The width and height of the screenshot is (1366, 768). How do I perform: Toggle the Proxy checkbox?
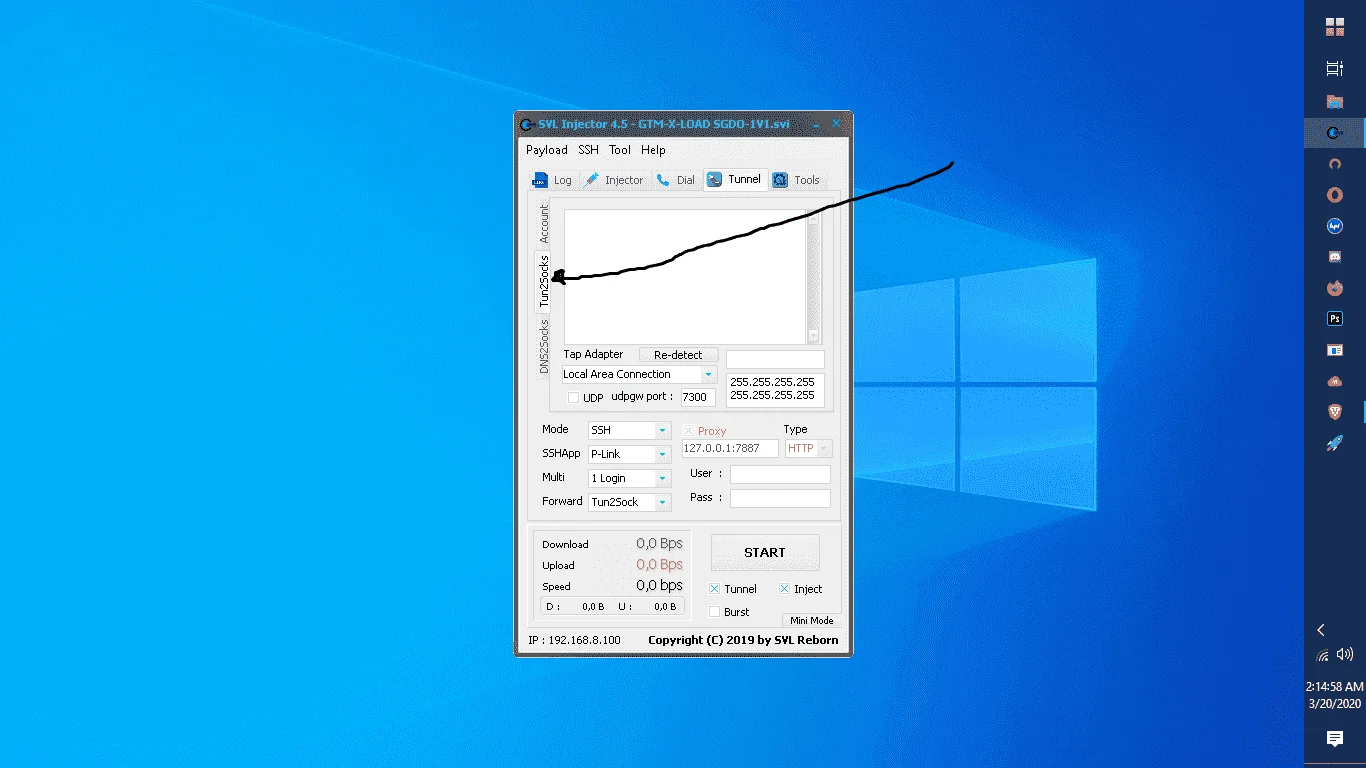pyautogui.click(x=688, y=431)
